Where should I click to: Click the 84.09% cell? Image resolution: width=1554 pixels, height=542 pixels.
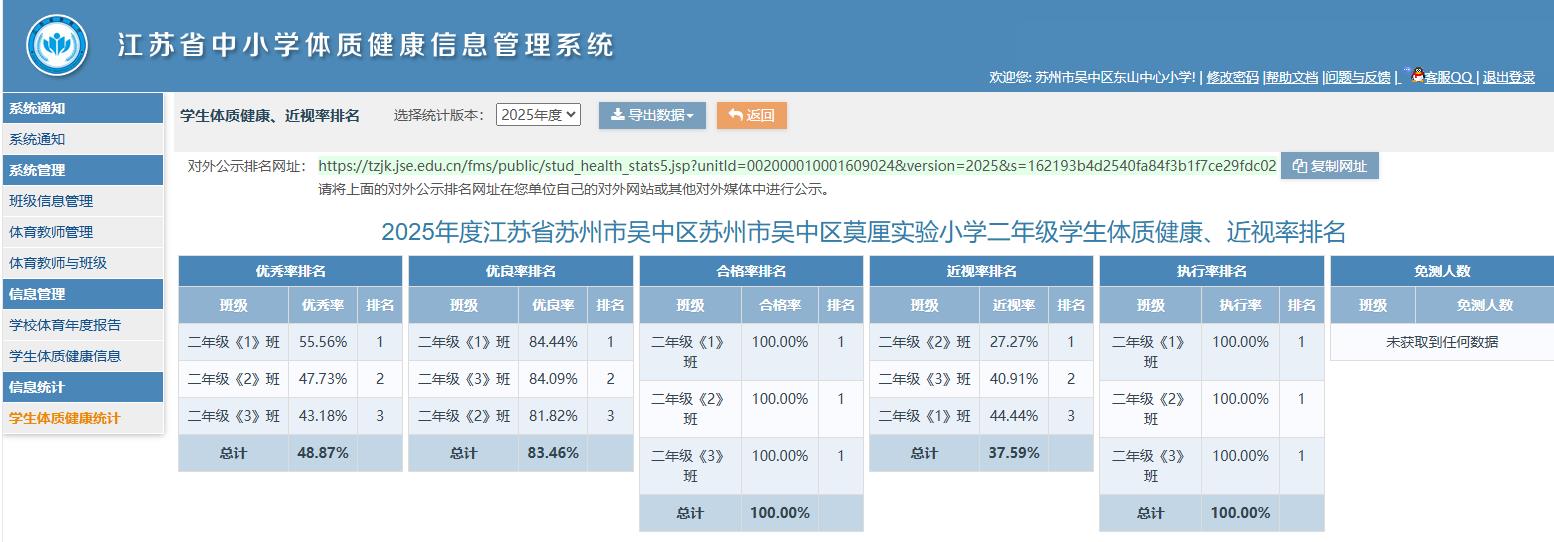click(x=553, y=379)
